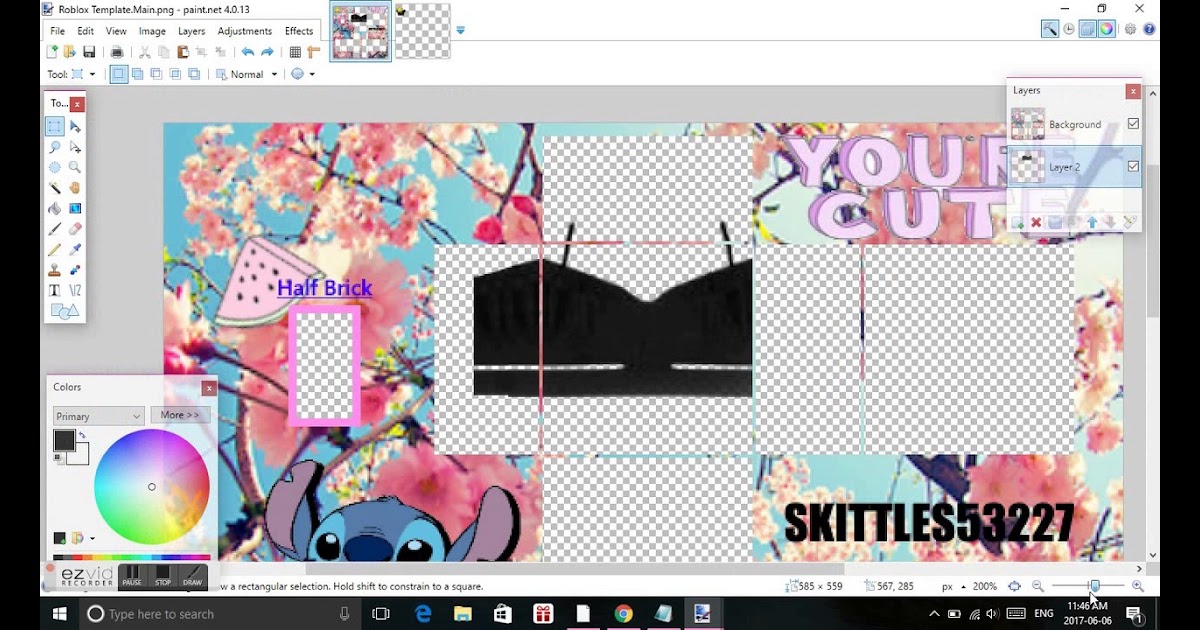Select the Text tool

55,290
